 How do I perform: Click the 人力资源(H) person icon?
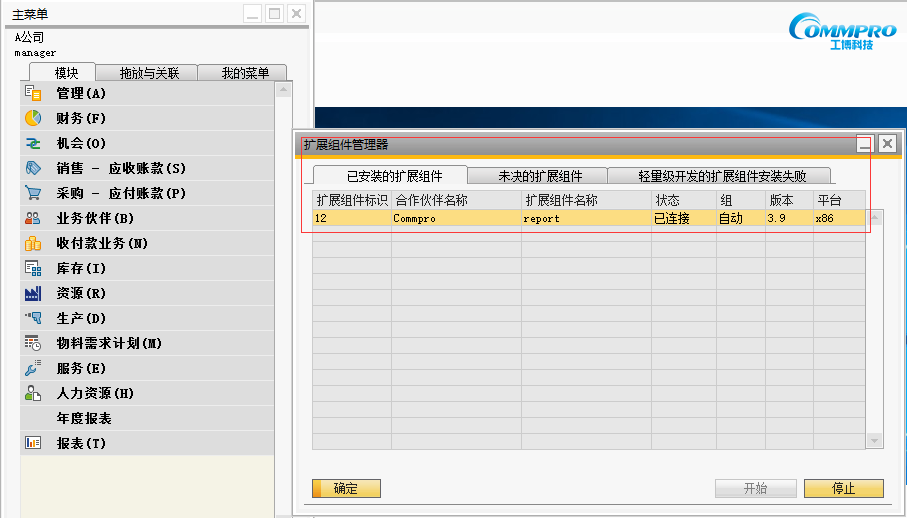(x=33, y=393)
